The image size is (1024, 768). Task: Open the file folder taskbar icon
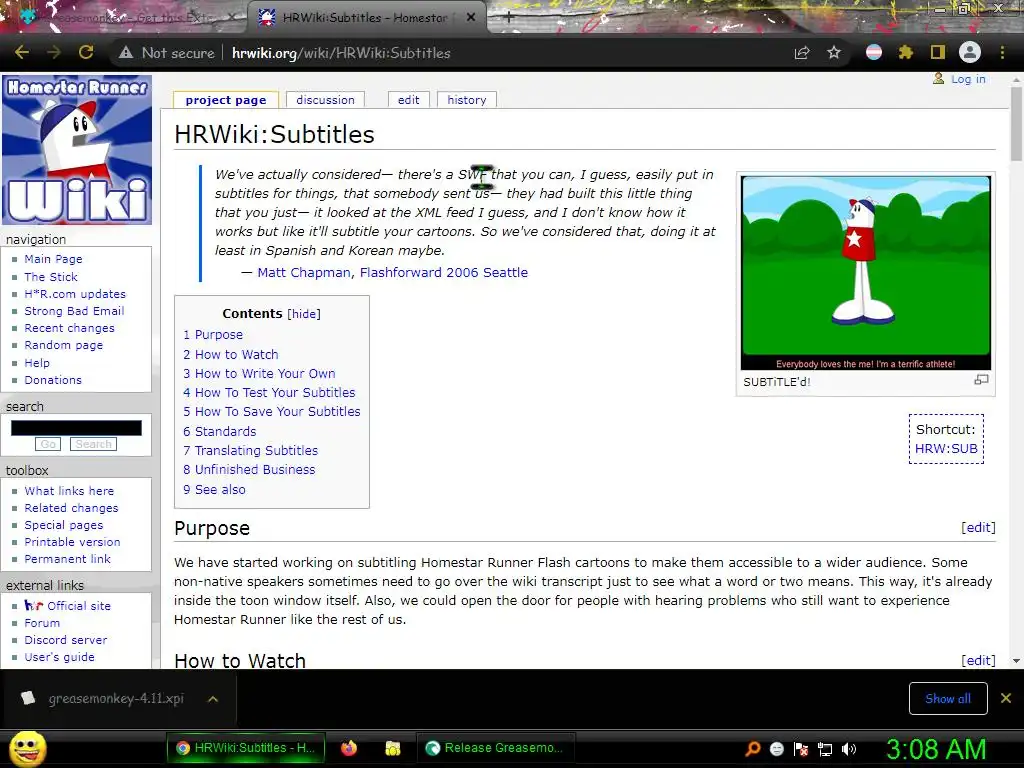pos(392,748)
